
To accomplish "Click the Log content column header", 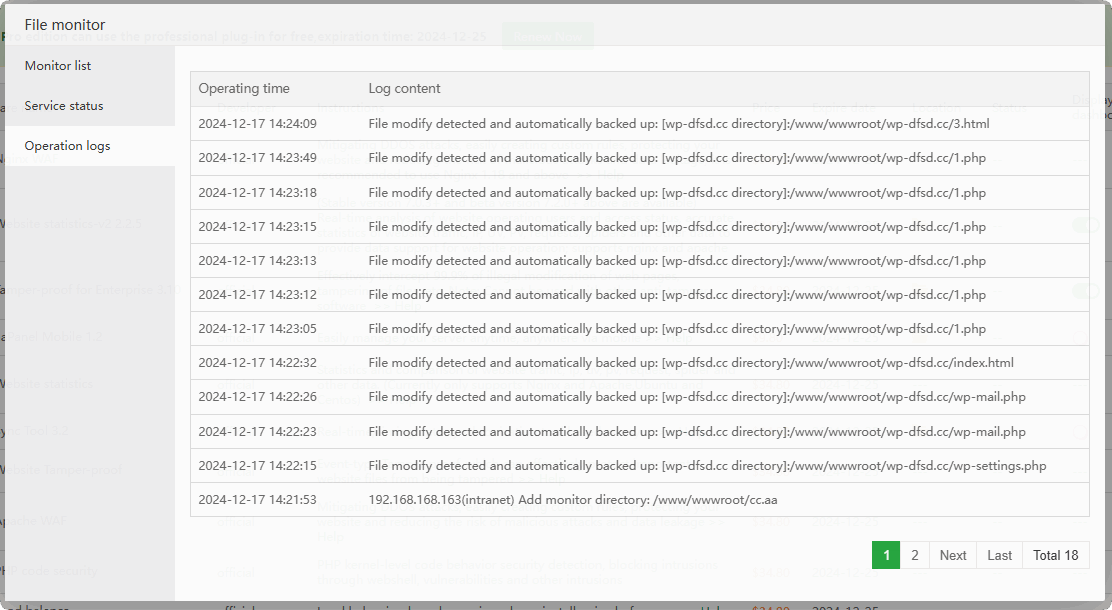I will tap(404, 88).
